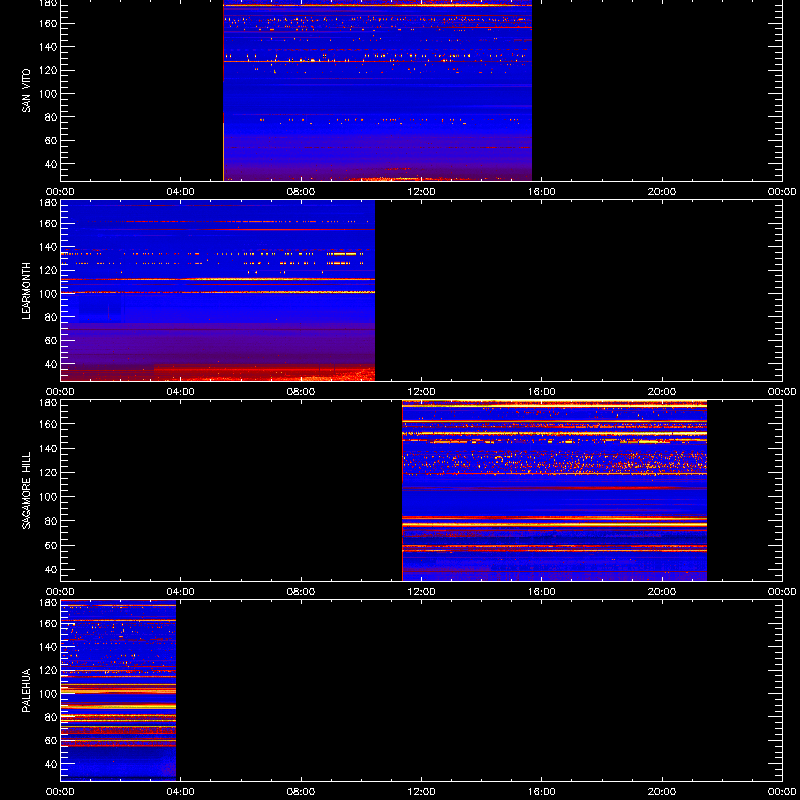Click the 16:00 time label under San Vito panel

pyautogui.click(x=542, y=192)
